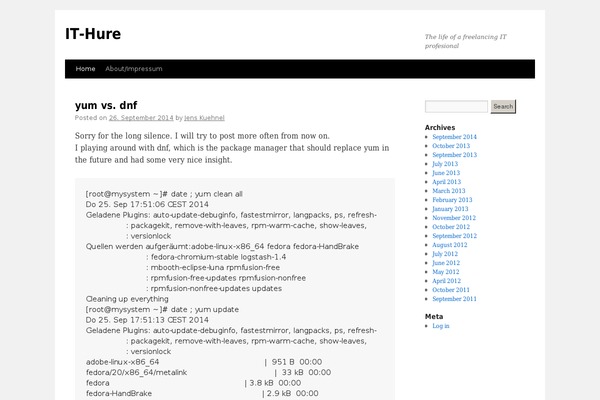Click the 'fedora | 3.8 kB' output row
Image resolution: width=600 pixels, height=400 pixels.
(193, 383)
